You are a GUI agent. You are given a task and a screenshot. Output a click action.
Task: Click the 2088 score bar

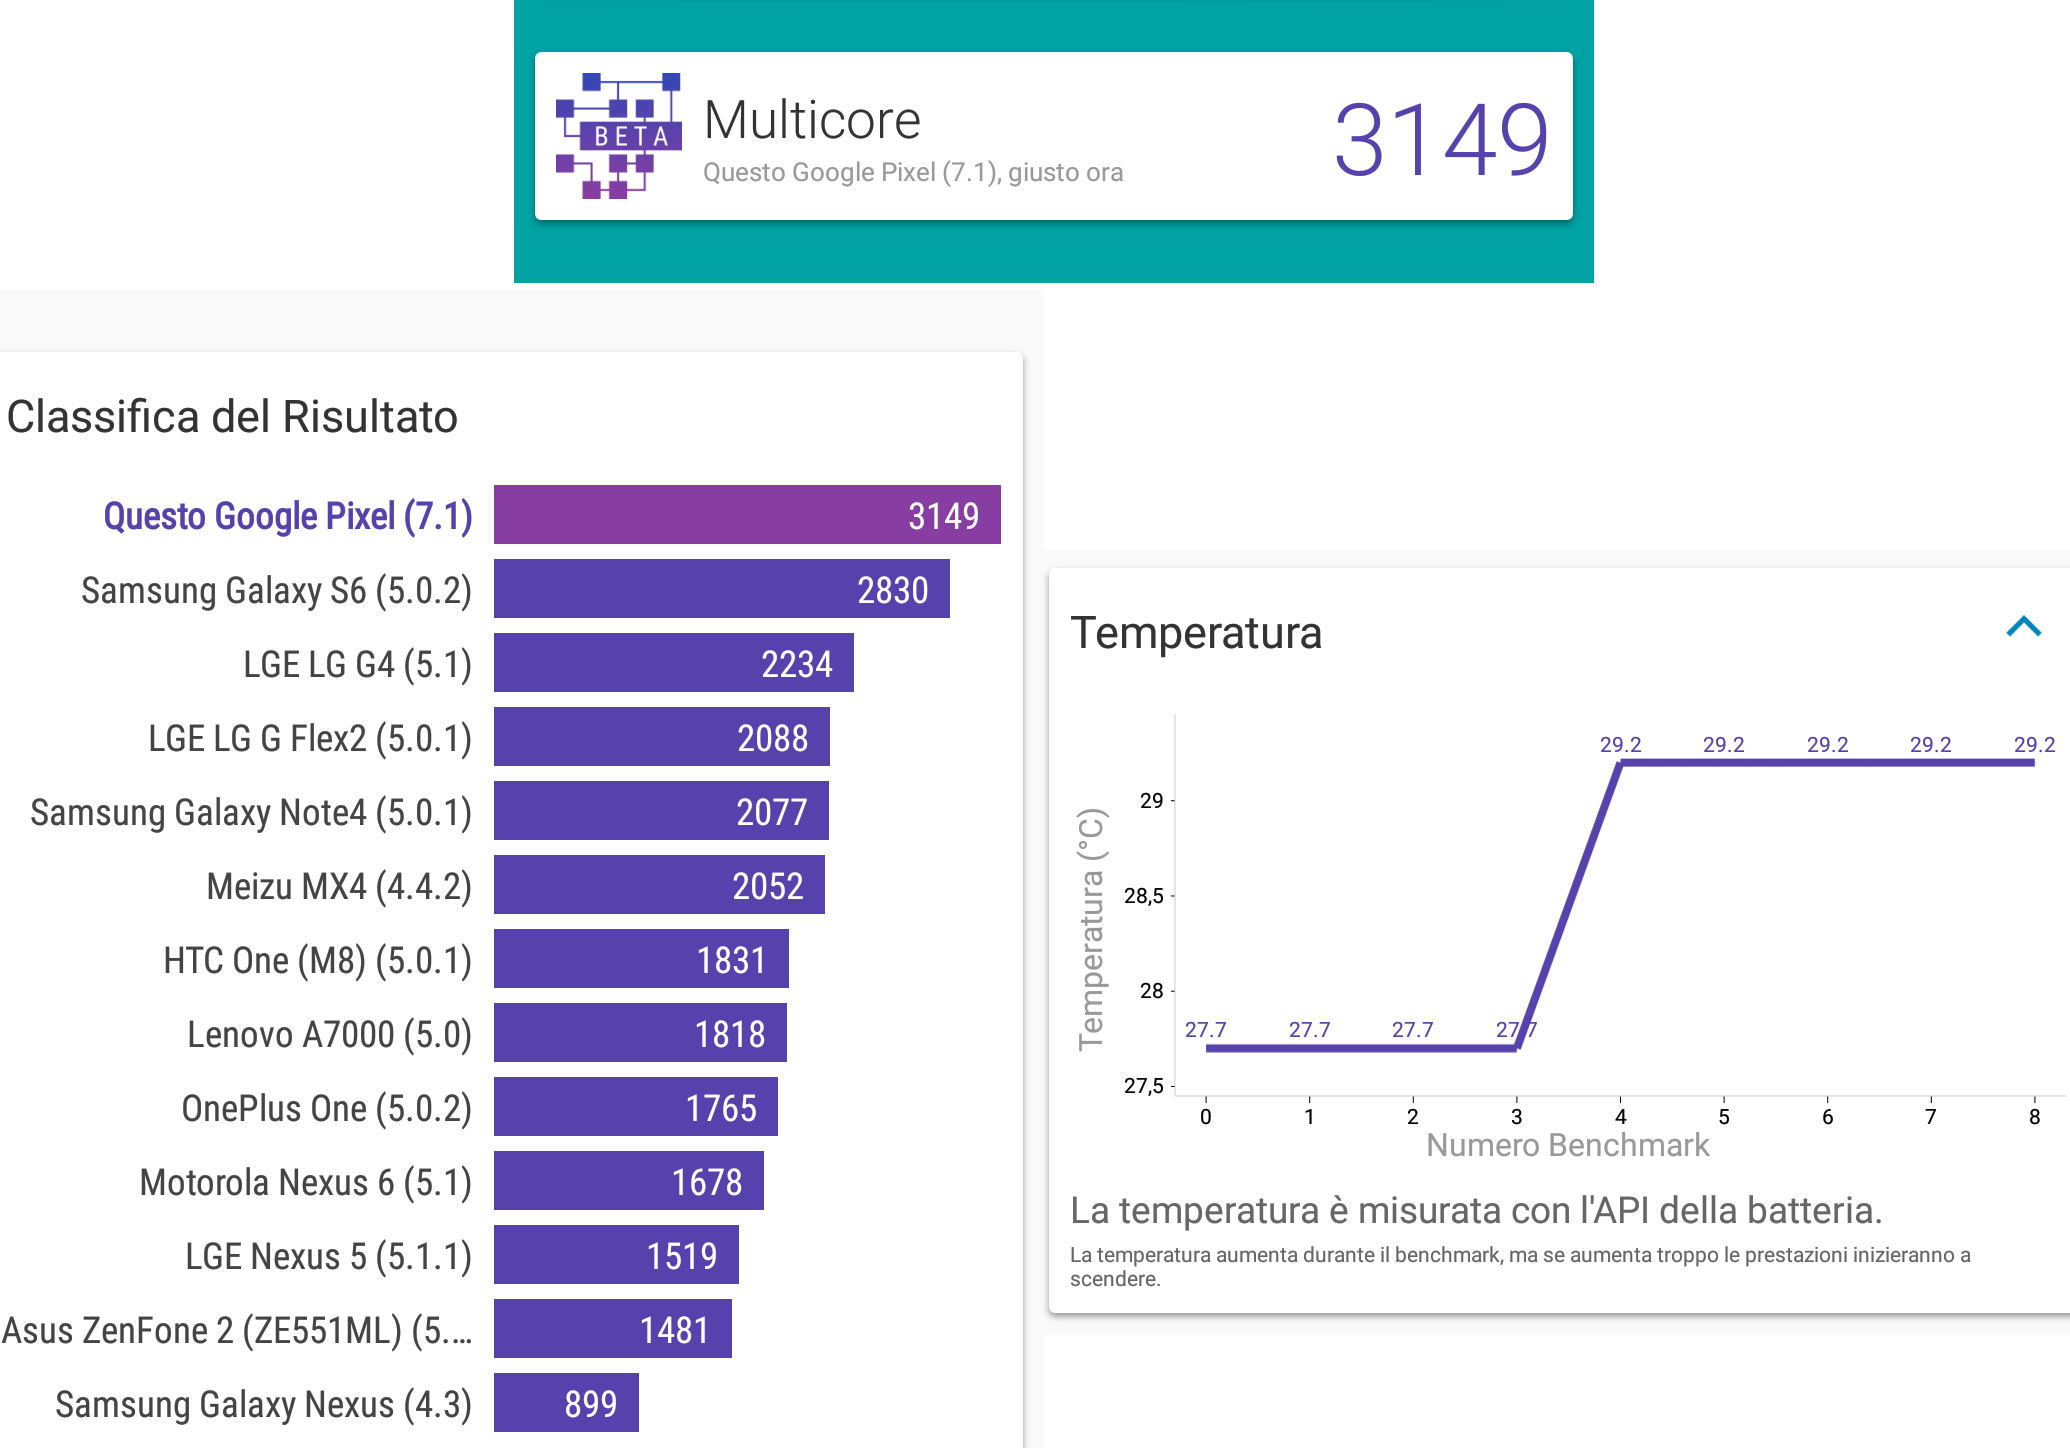[x=662, y=737]
